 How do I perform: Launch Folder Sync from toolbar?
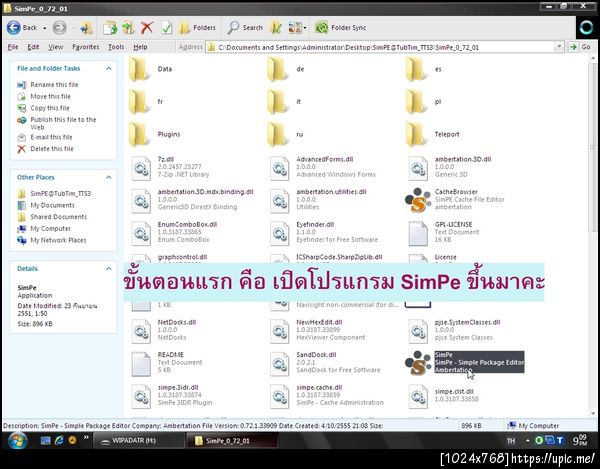point(341,28)
